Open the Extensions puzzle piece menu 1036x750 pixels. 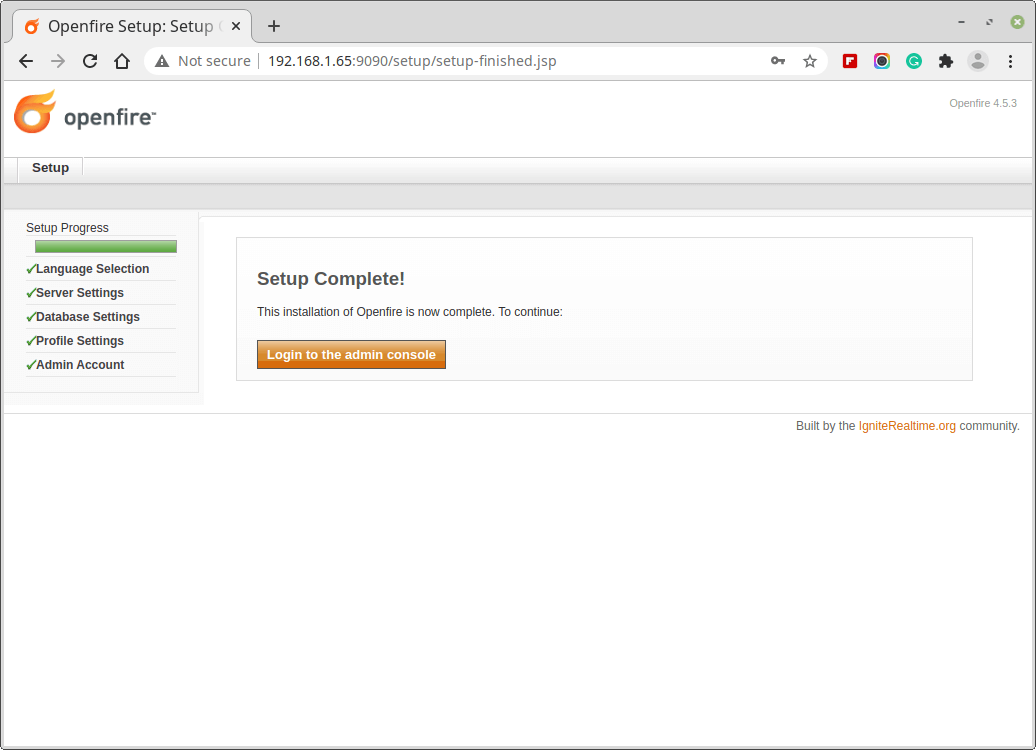pos(945,61)
